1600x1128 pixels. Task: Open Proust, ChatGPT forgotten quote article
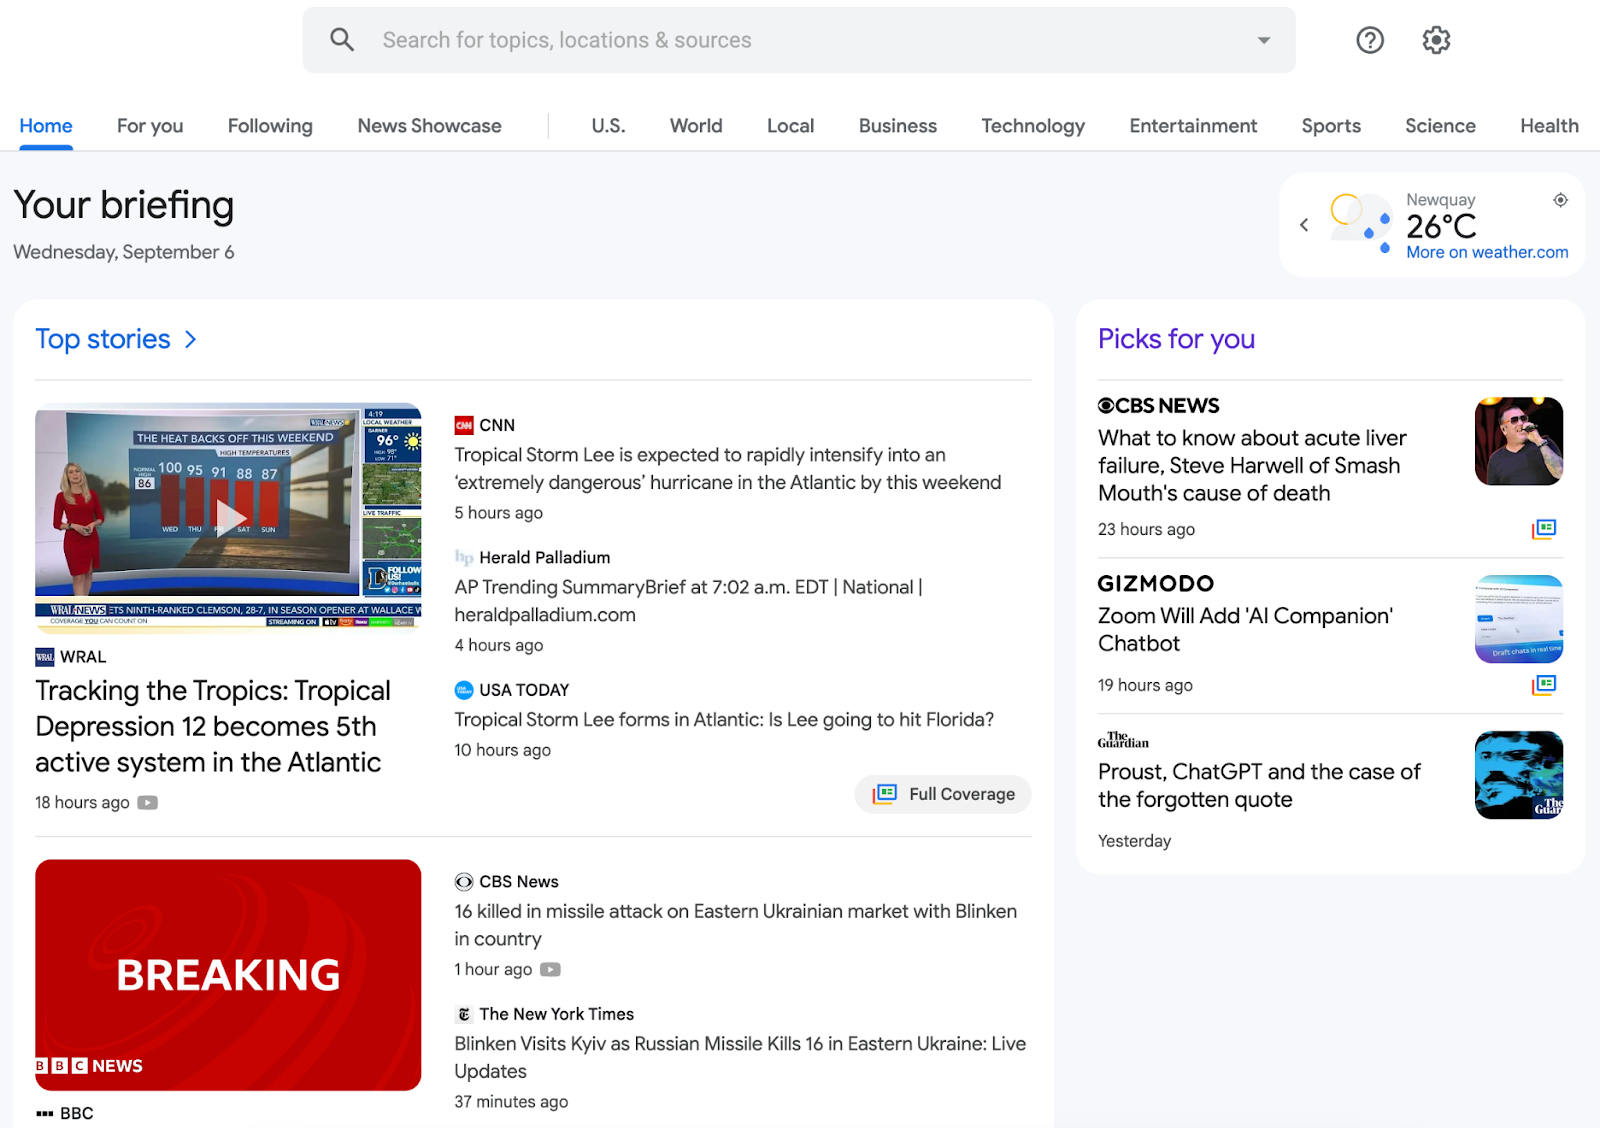[1259, 786]
